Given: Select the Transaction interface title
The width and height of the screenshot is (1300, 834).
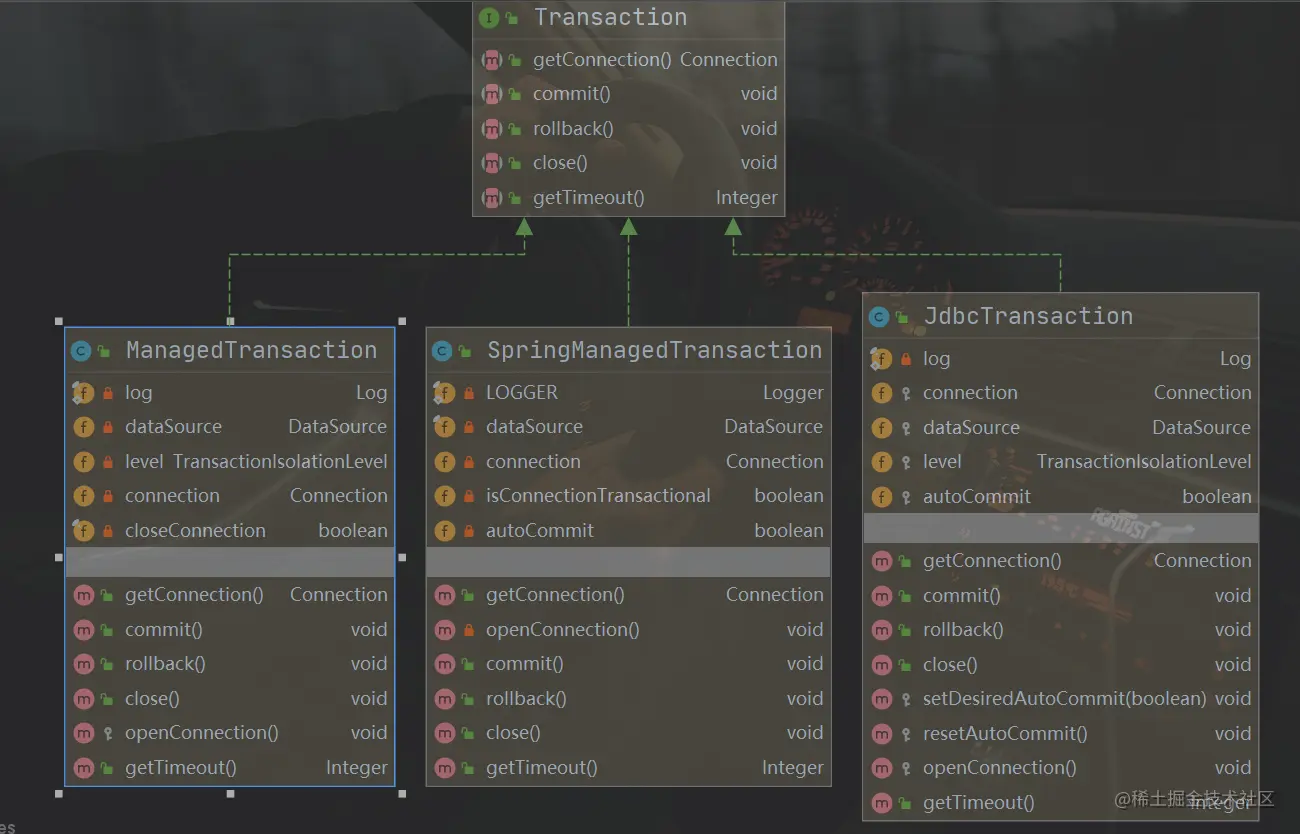Looking at the screenshot, I should click(x=610, y=17).
